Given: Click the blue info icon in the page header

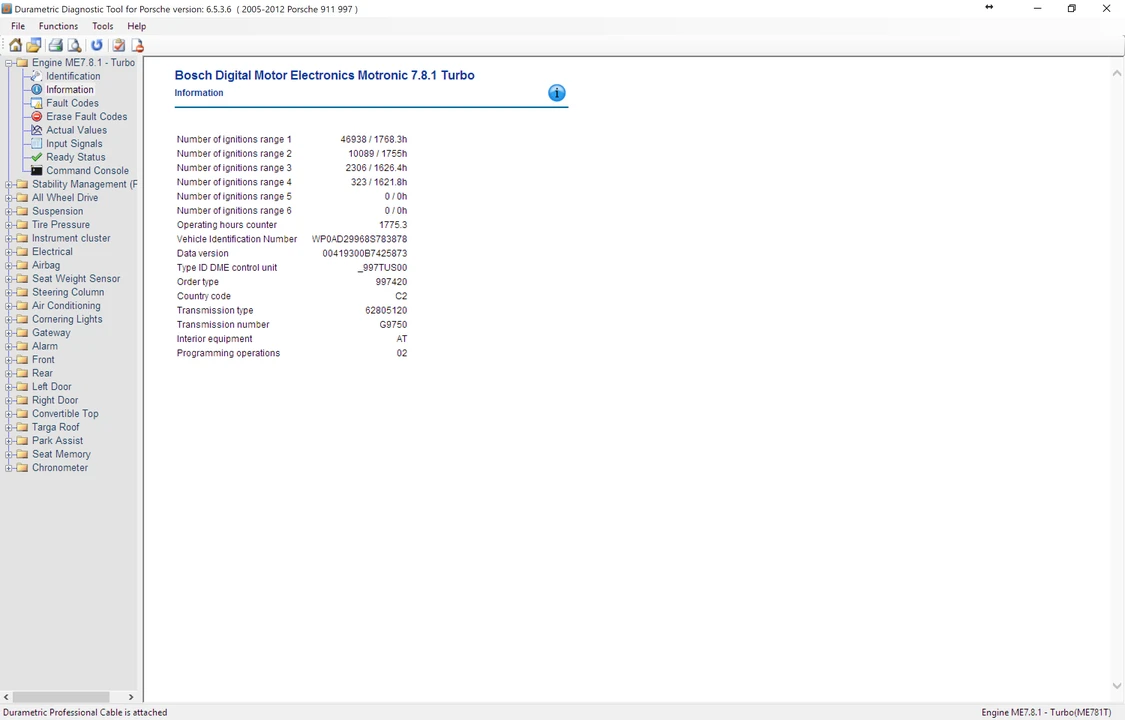Looking at the screenshot, I should 557,93.
